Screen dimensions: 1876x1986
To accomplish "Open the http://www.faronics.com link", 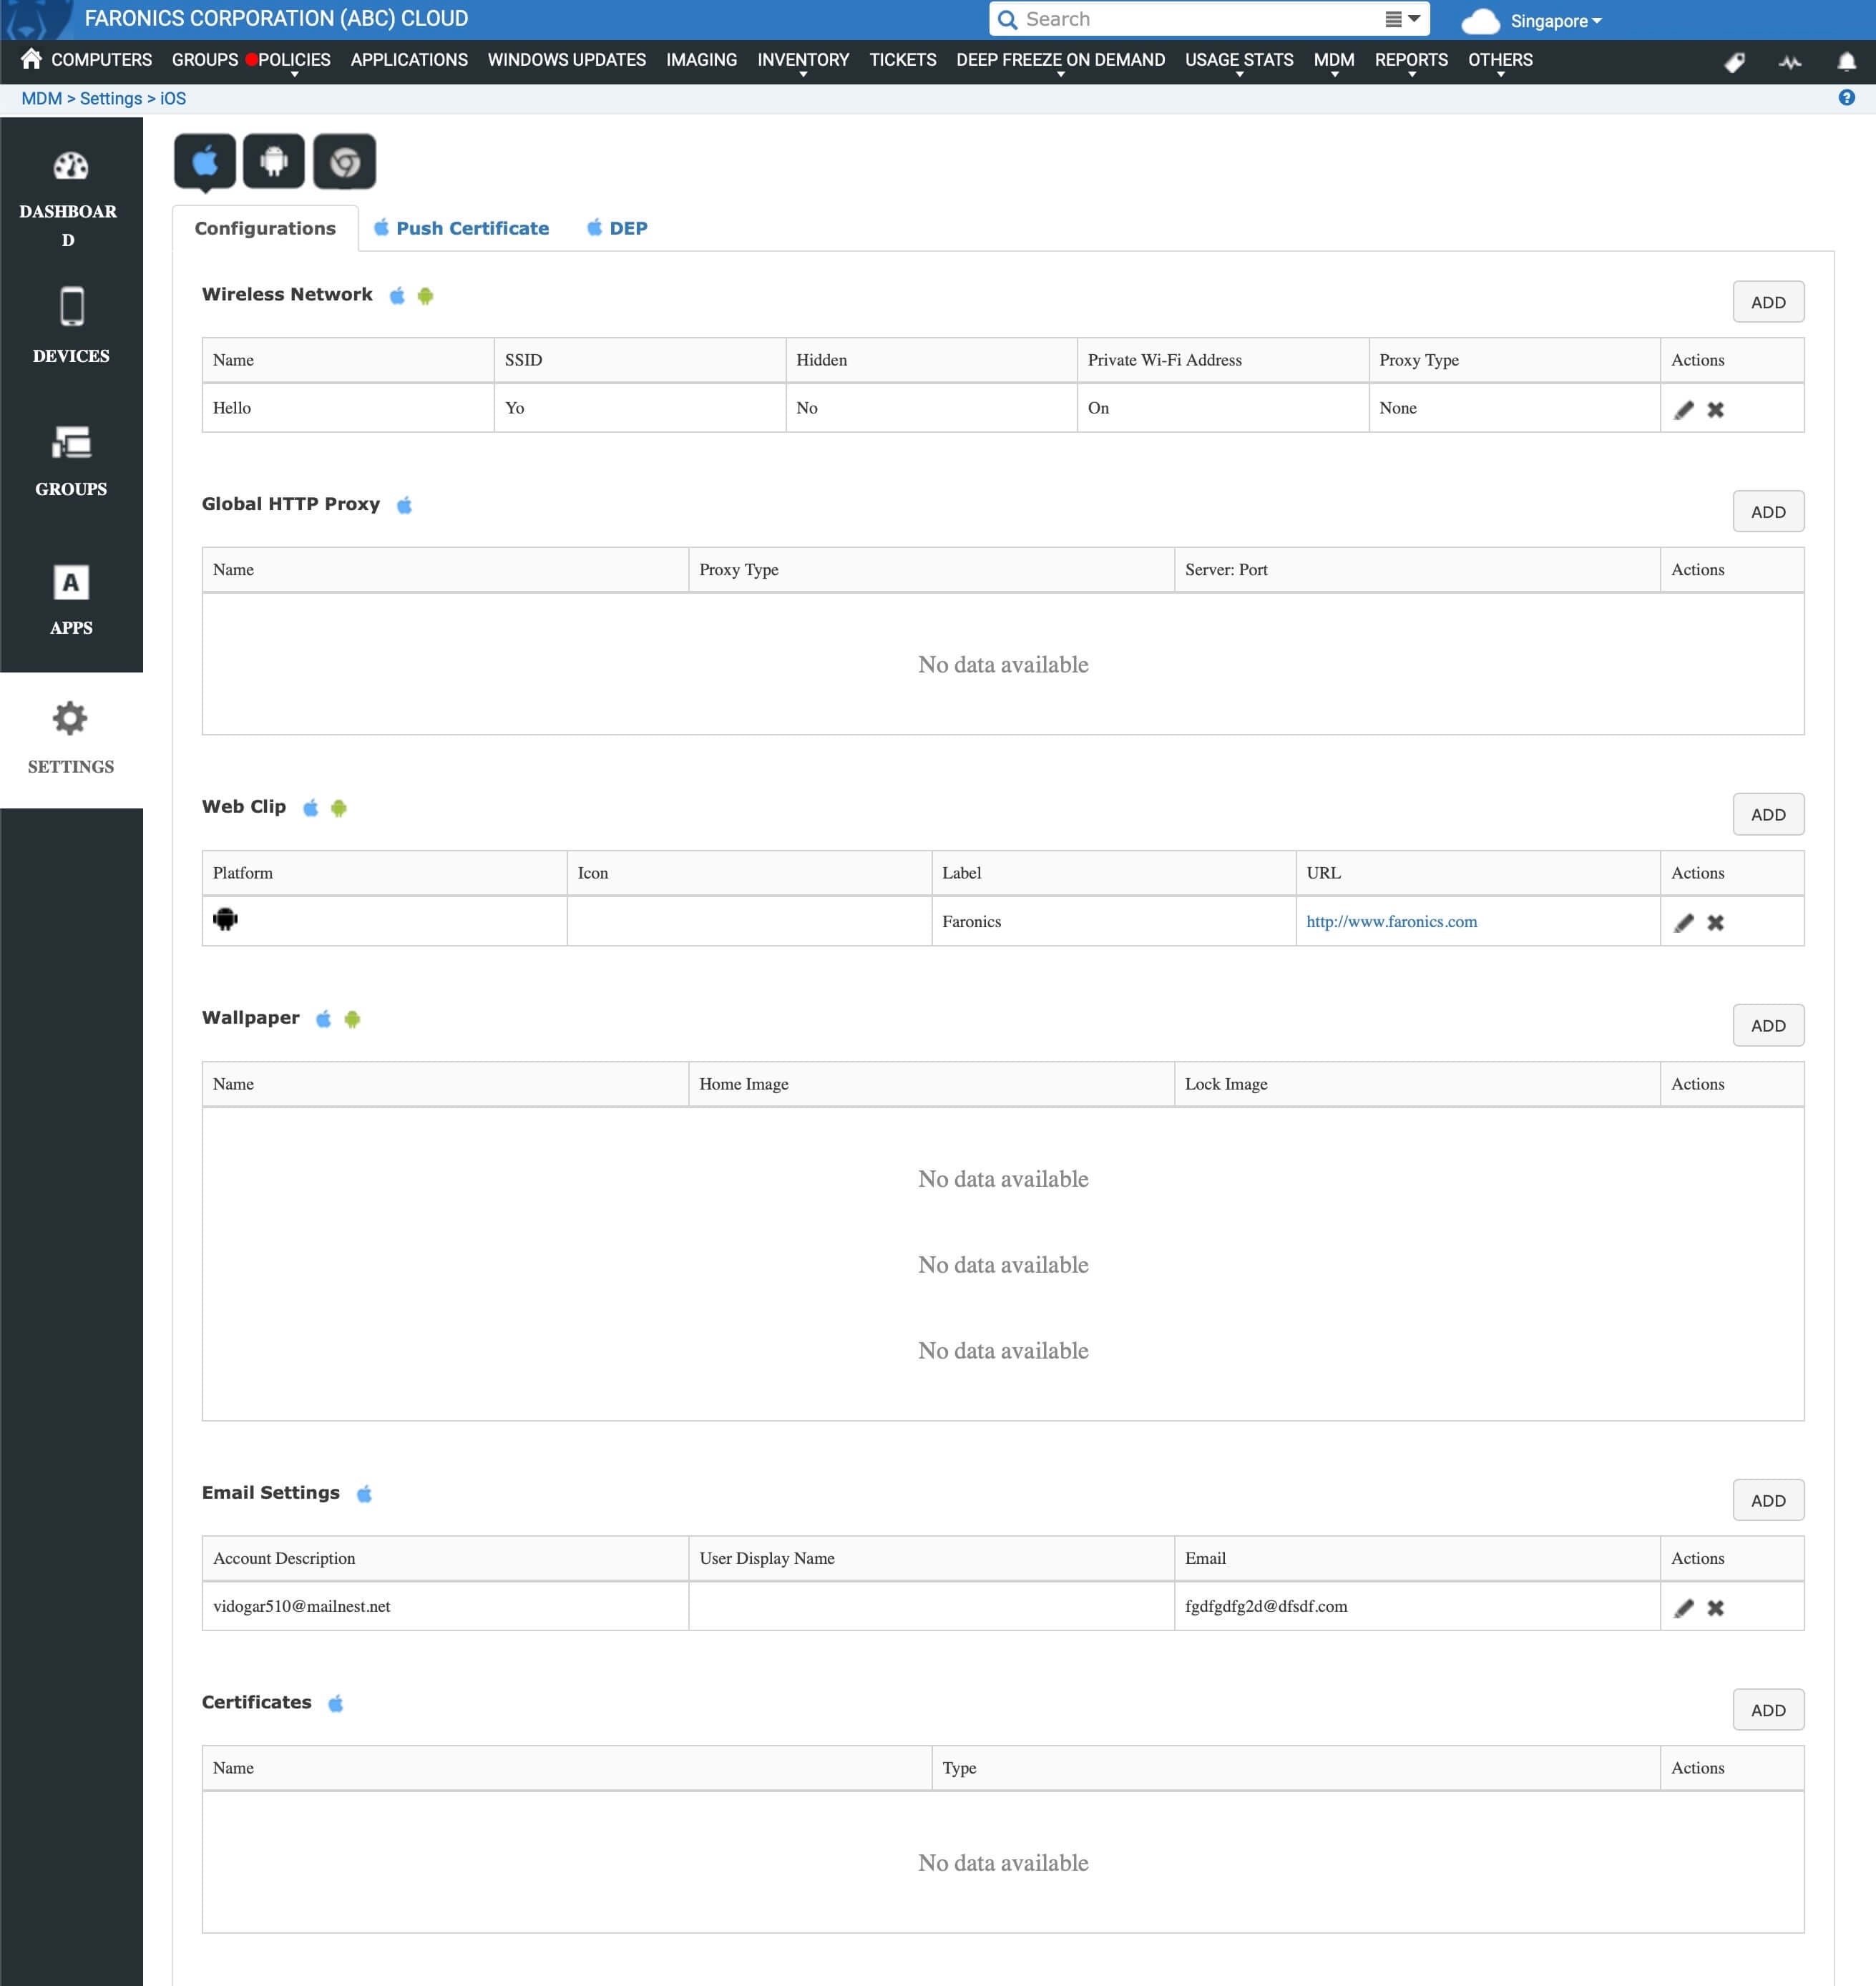I will (x=1391, y=921).
